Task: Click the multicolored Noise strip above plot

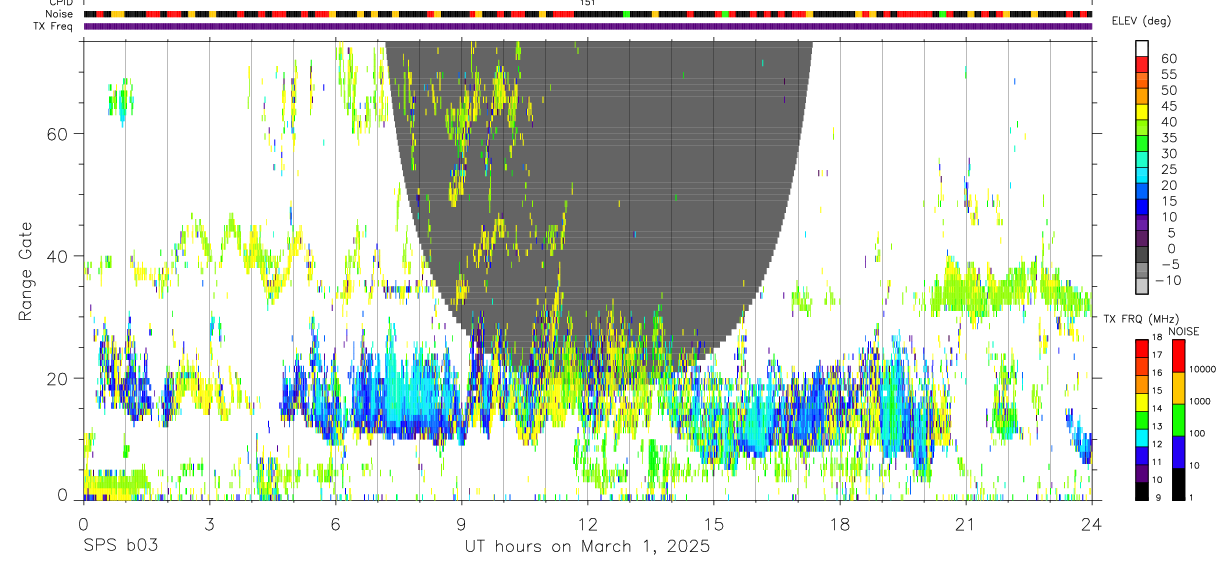Action: coord(587,14)
